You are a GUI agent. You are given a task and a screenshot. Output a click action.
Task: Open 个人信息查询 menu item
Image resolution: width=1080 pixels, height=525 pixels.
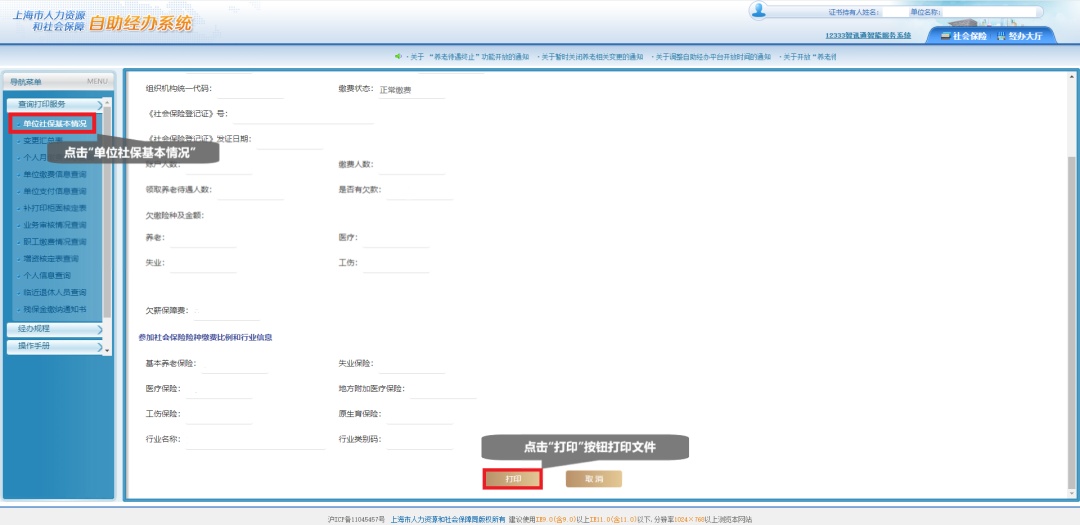pyautogui.click(x=48, y=275)
